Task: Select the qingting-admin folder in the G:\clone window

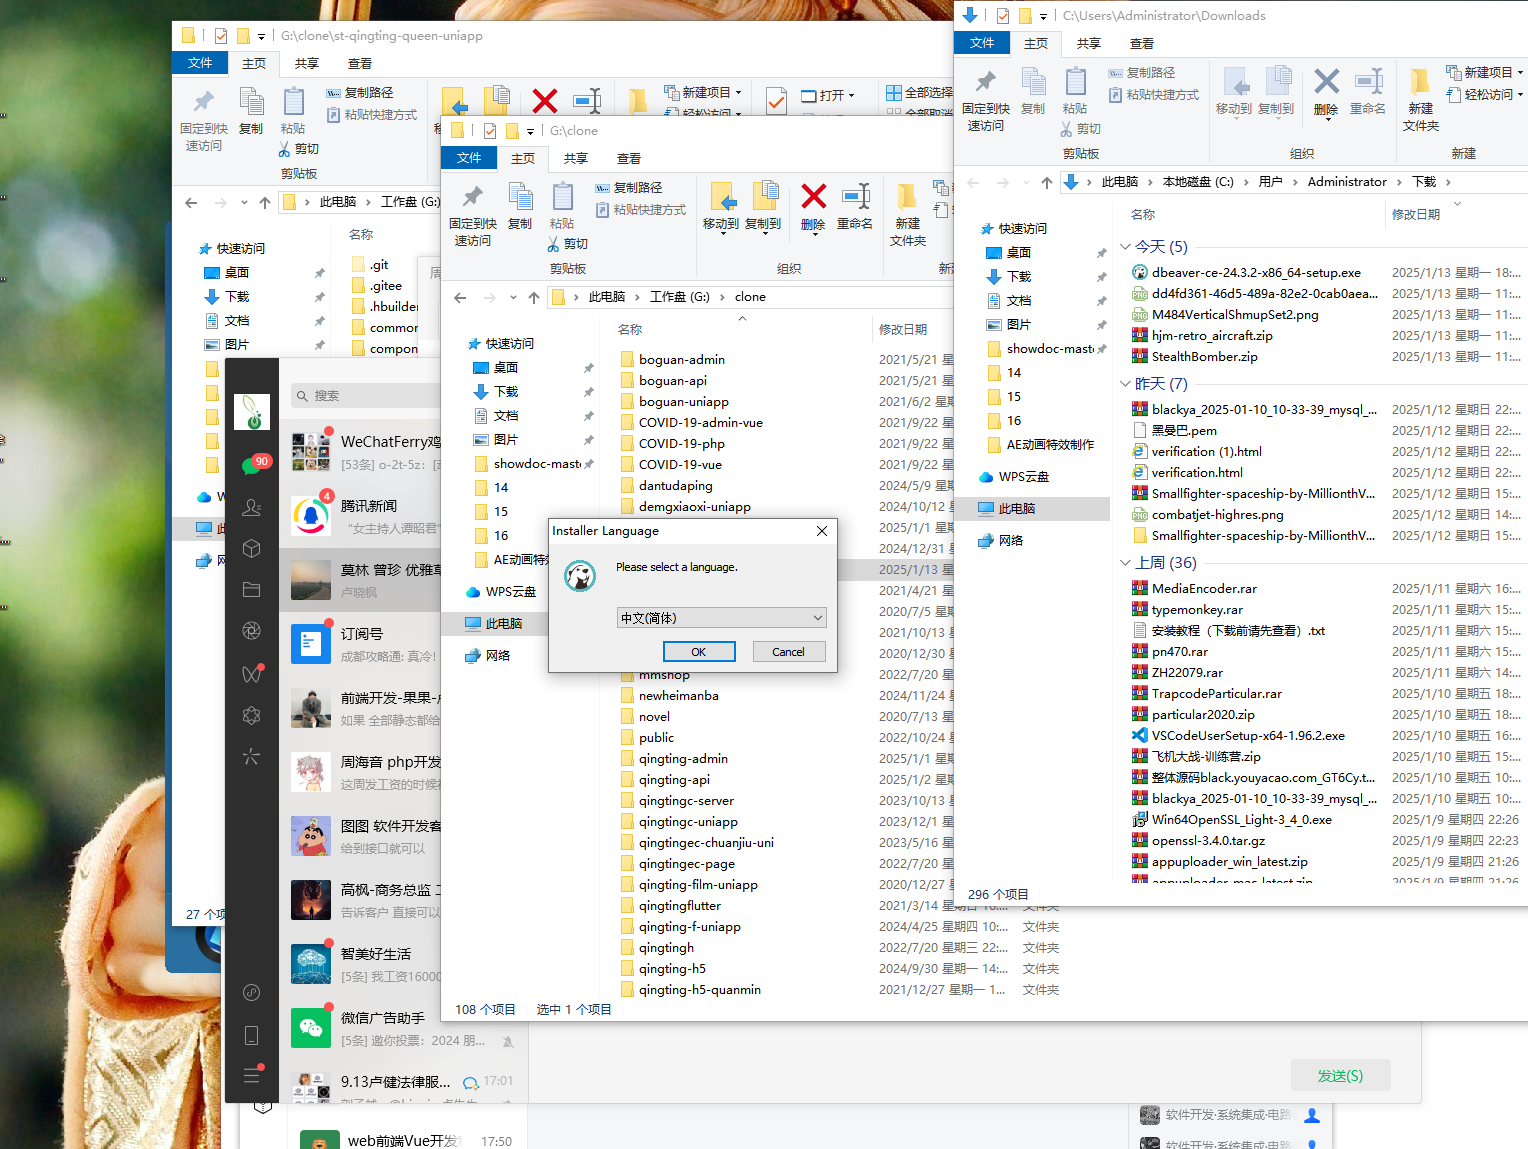Action: pyautogui.click(x=684, y=759)
